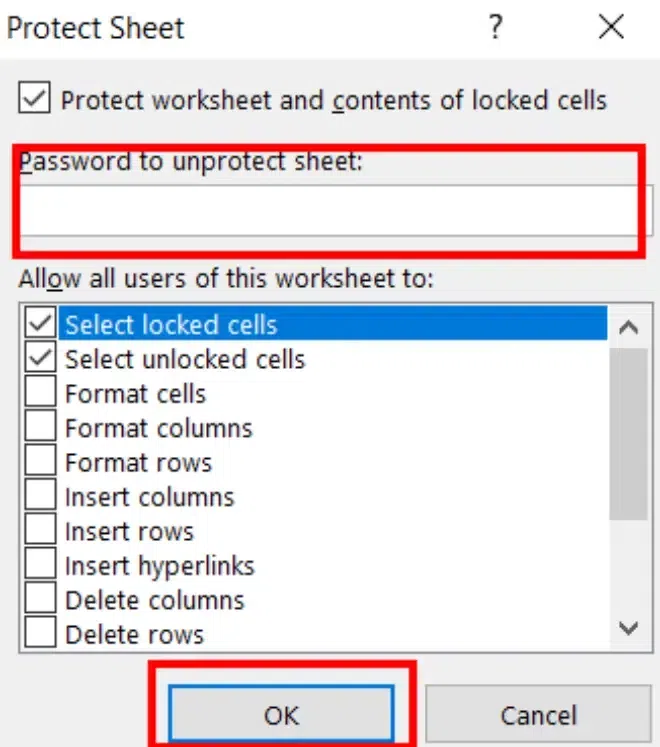Close the Protect Sheet dialog

coord(611,27)
